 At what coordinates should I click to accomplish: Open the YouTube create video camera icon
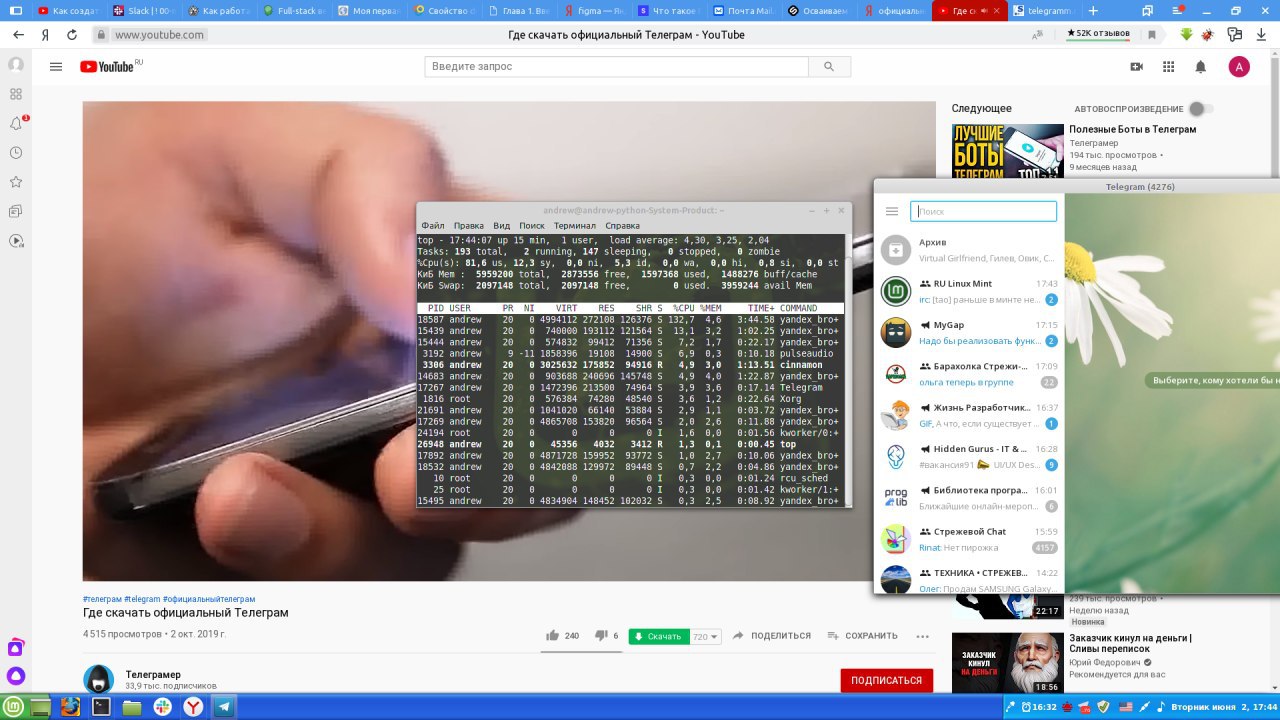point(1136,67)
